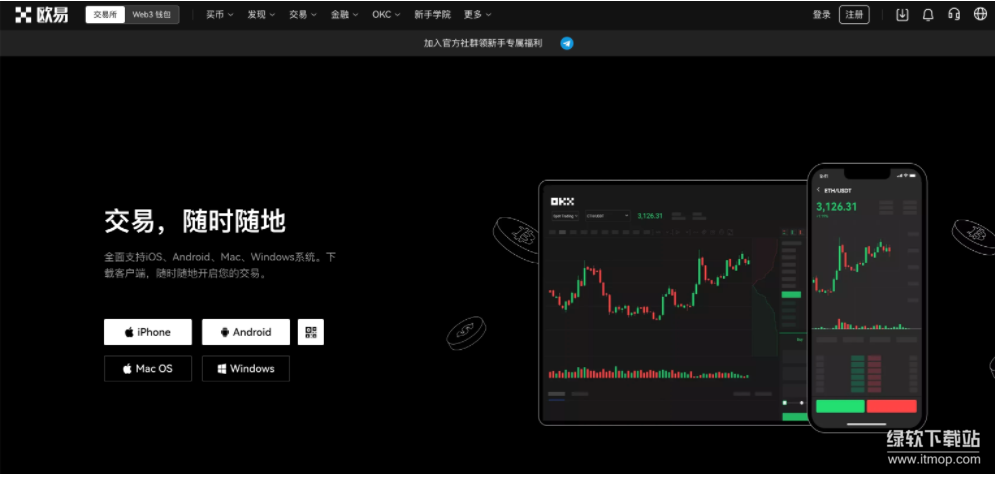Expand the 金融 menu
The height and width of the screenshot is (479, 995).
[x=345, y=15]
